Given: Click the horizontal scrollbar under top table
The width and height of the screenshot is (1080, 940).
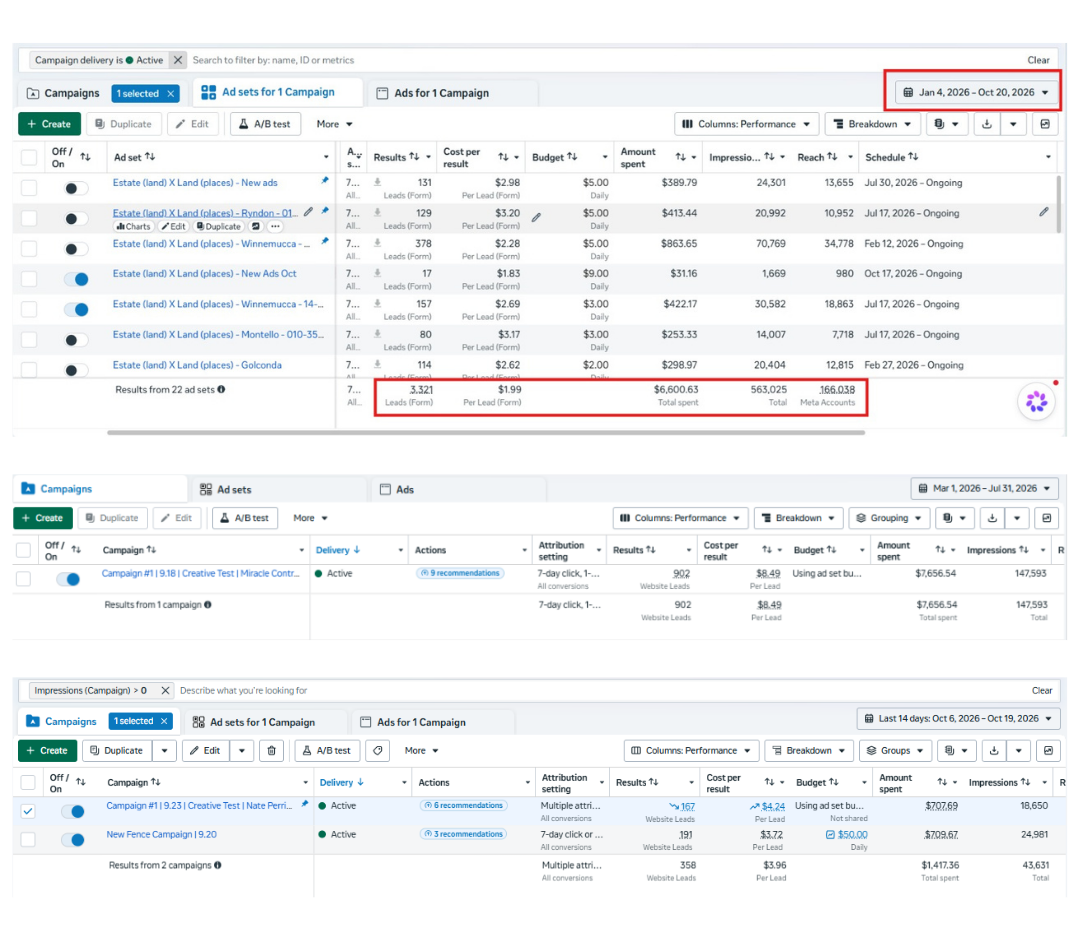Looking at the screenshot, I should (486, 432).
